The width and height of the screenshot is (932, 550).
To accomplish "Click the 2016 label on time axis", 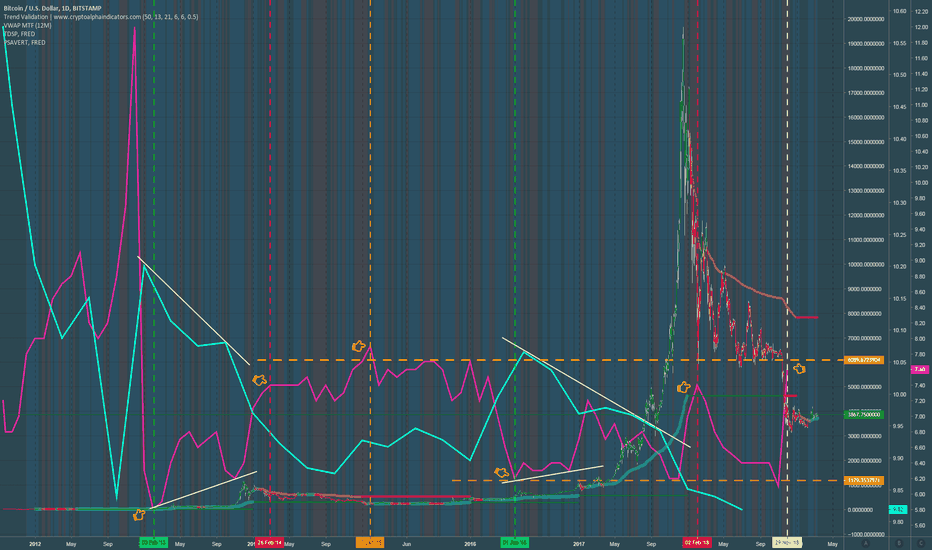I will pos(470,544).
